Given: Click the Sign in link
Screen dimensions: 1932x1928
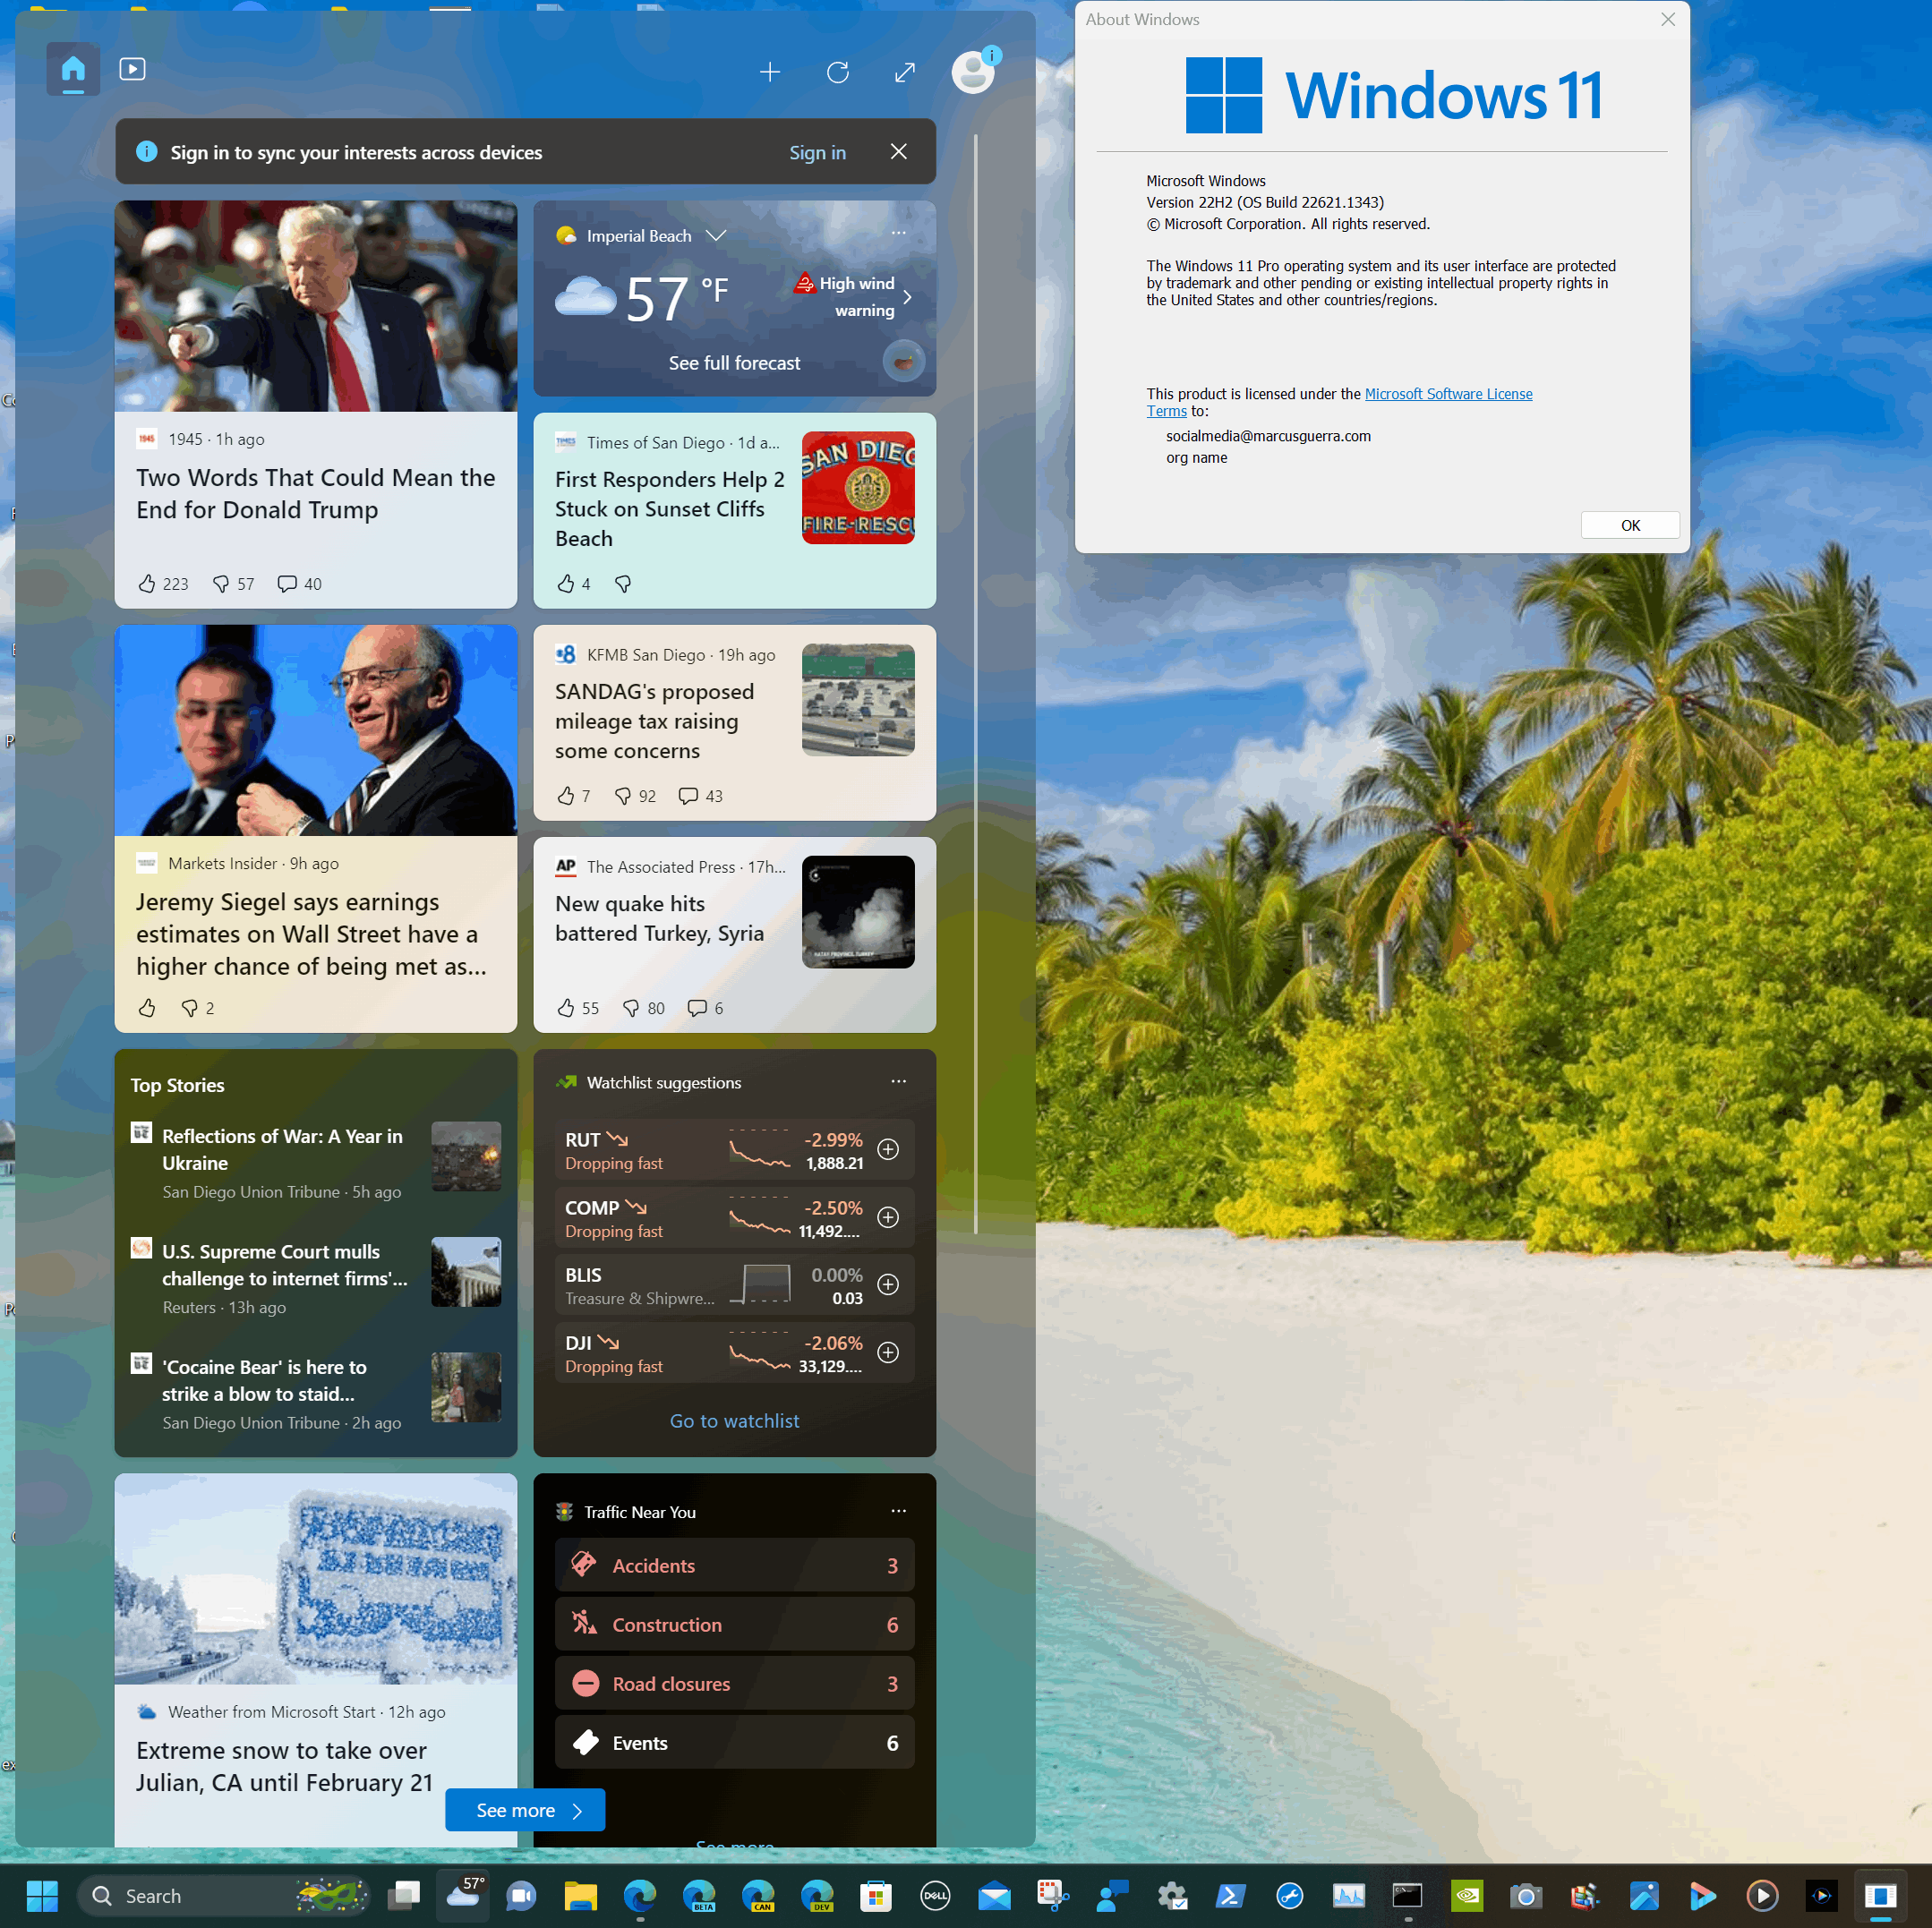Looking at the screenshot, I should [x=817, y=152].
